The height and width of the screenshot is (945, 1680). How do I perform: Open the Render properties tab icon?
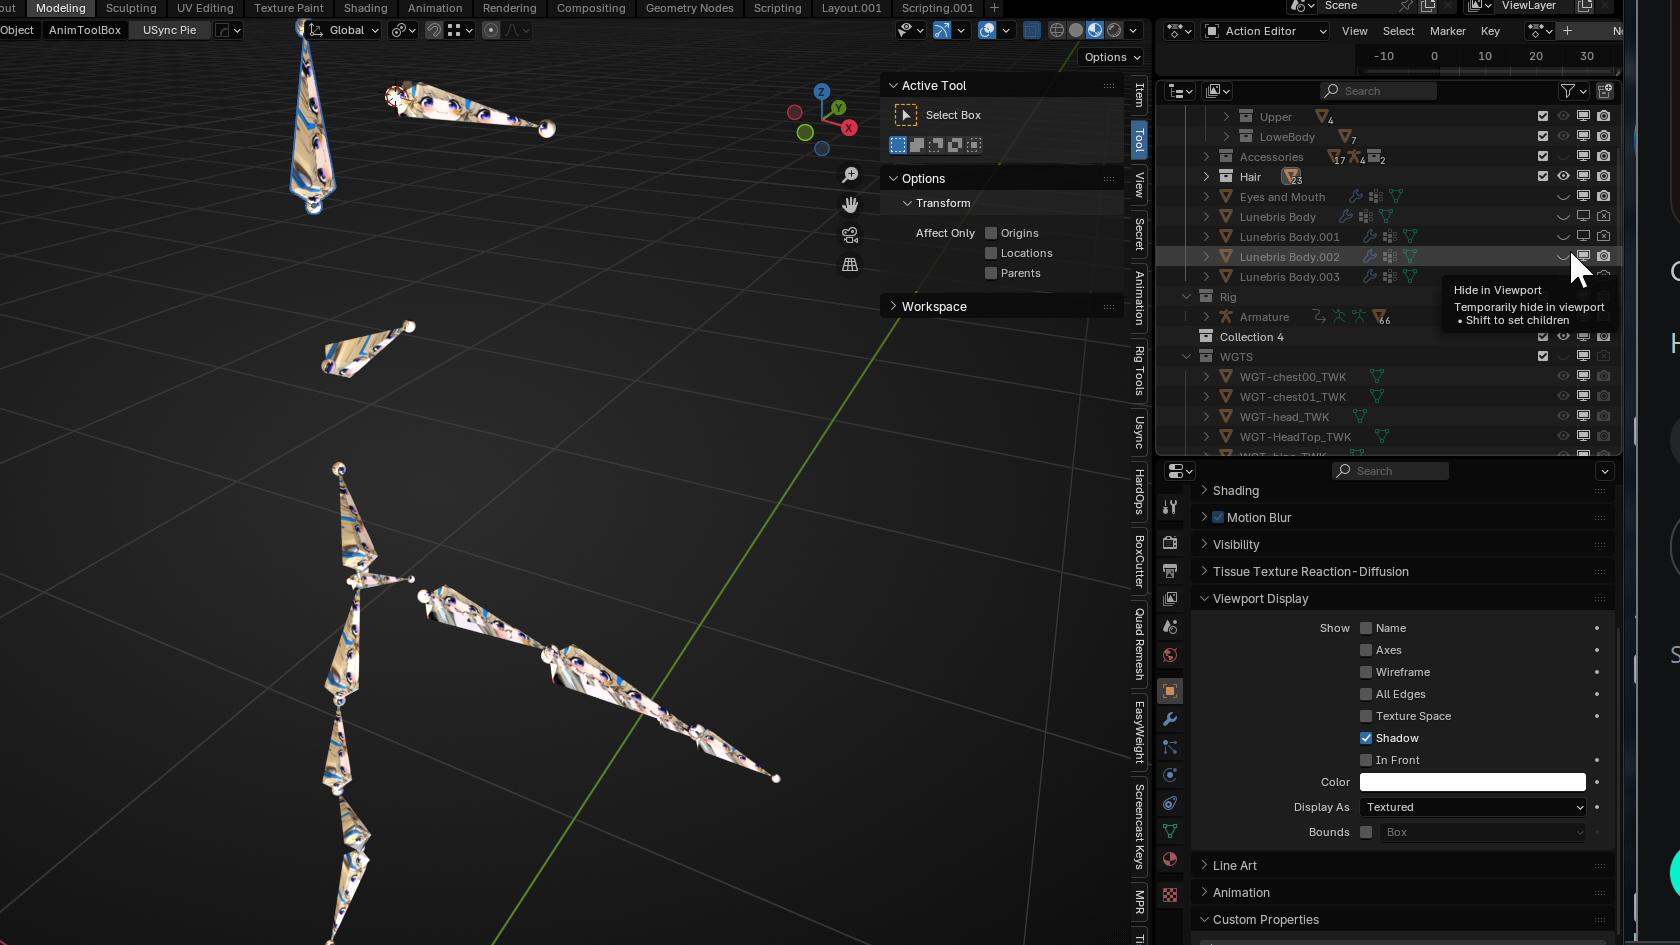[x=1170, y=543]
